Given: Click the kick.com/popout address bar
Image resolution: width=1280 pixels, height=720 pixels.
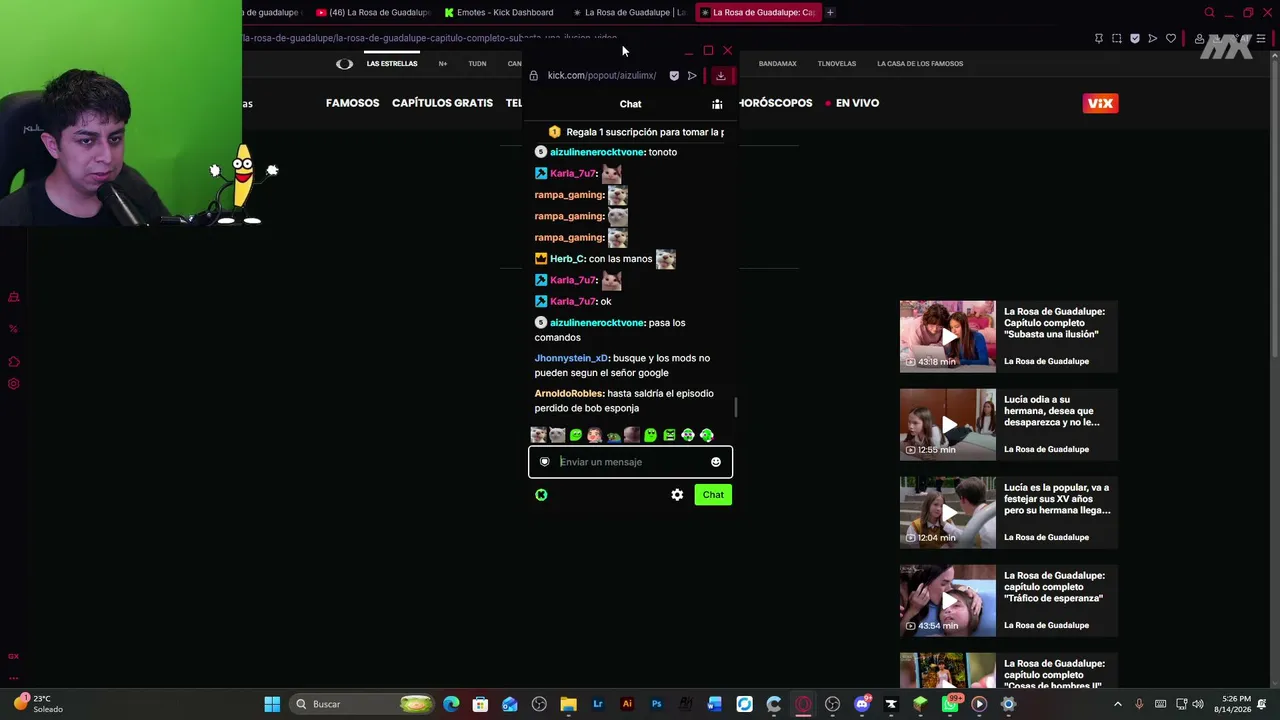Looking at the screenshot, I should tap(602, 76).
